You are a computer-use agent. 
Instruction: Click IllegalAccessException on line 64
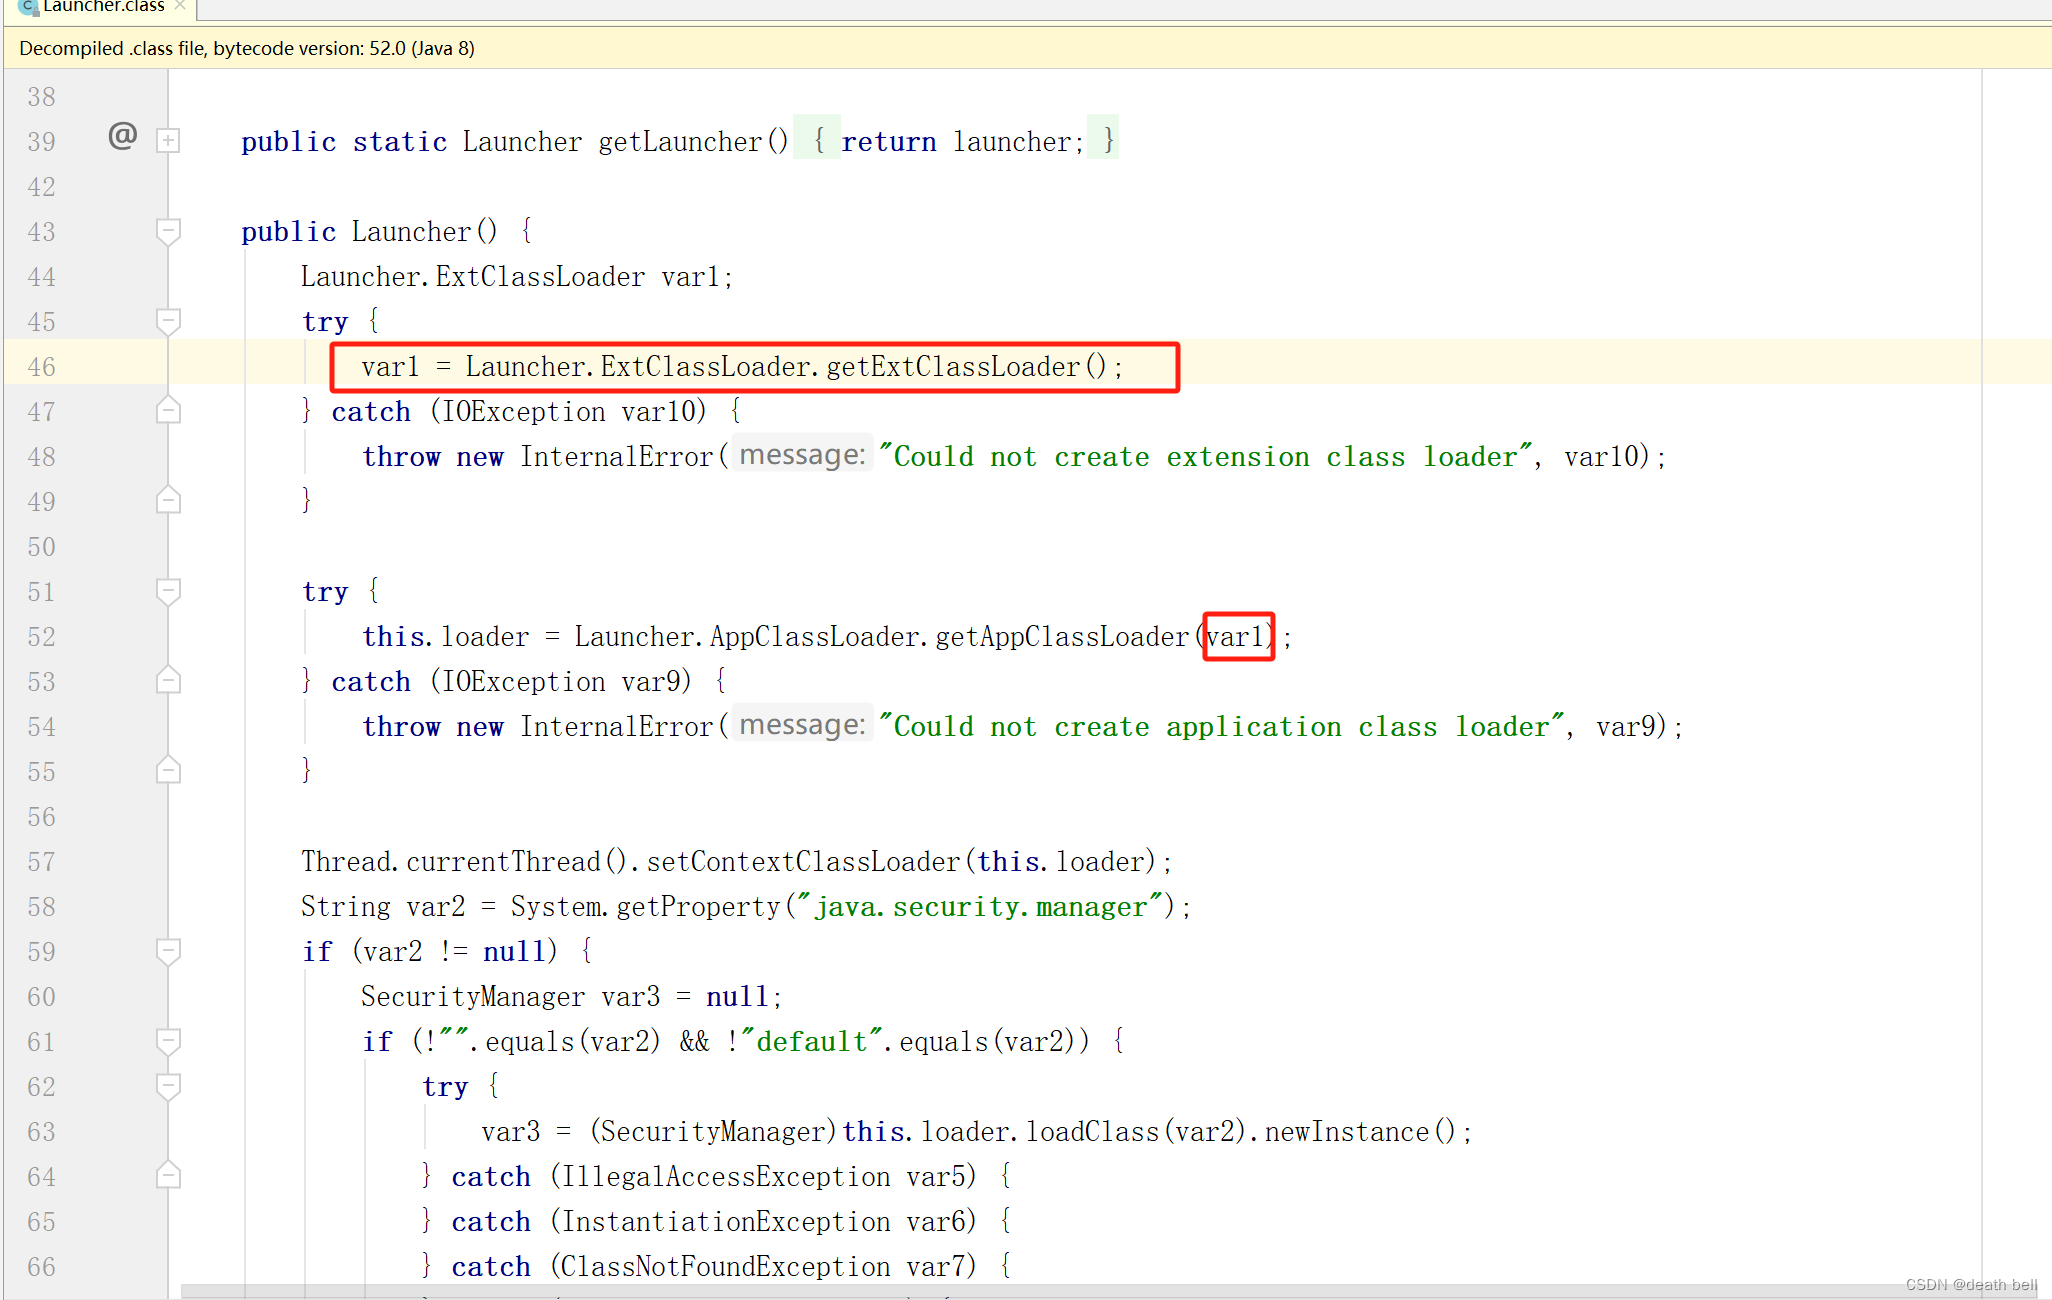click(726, 1177)
